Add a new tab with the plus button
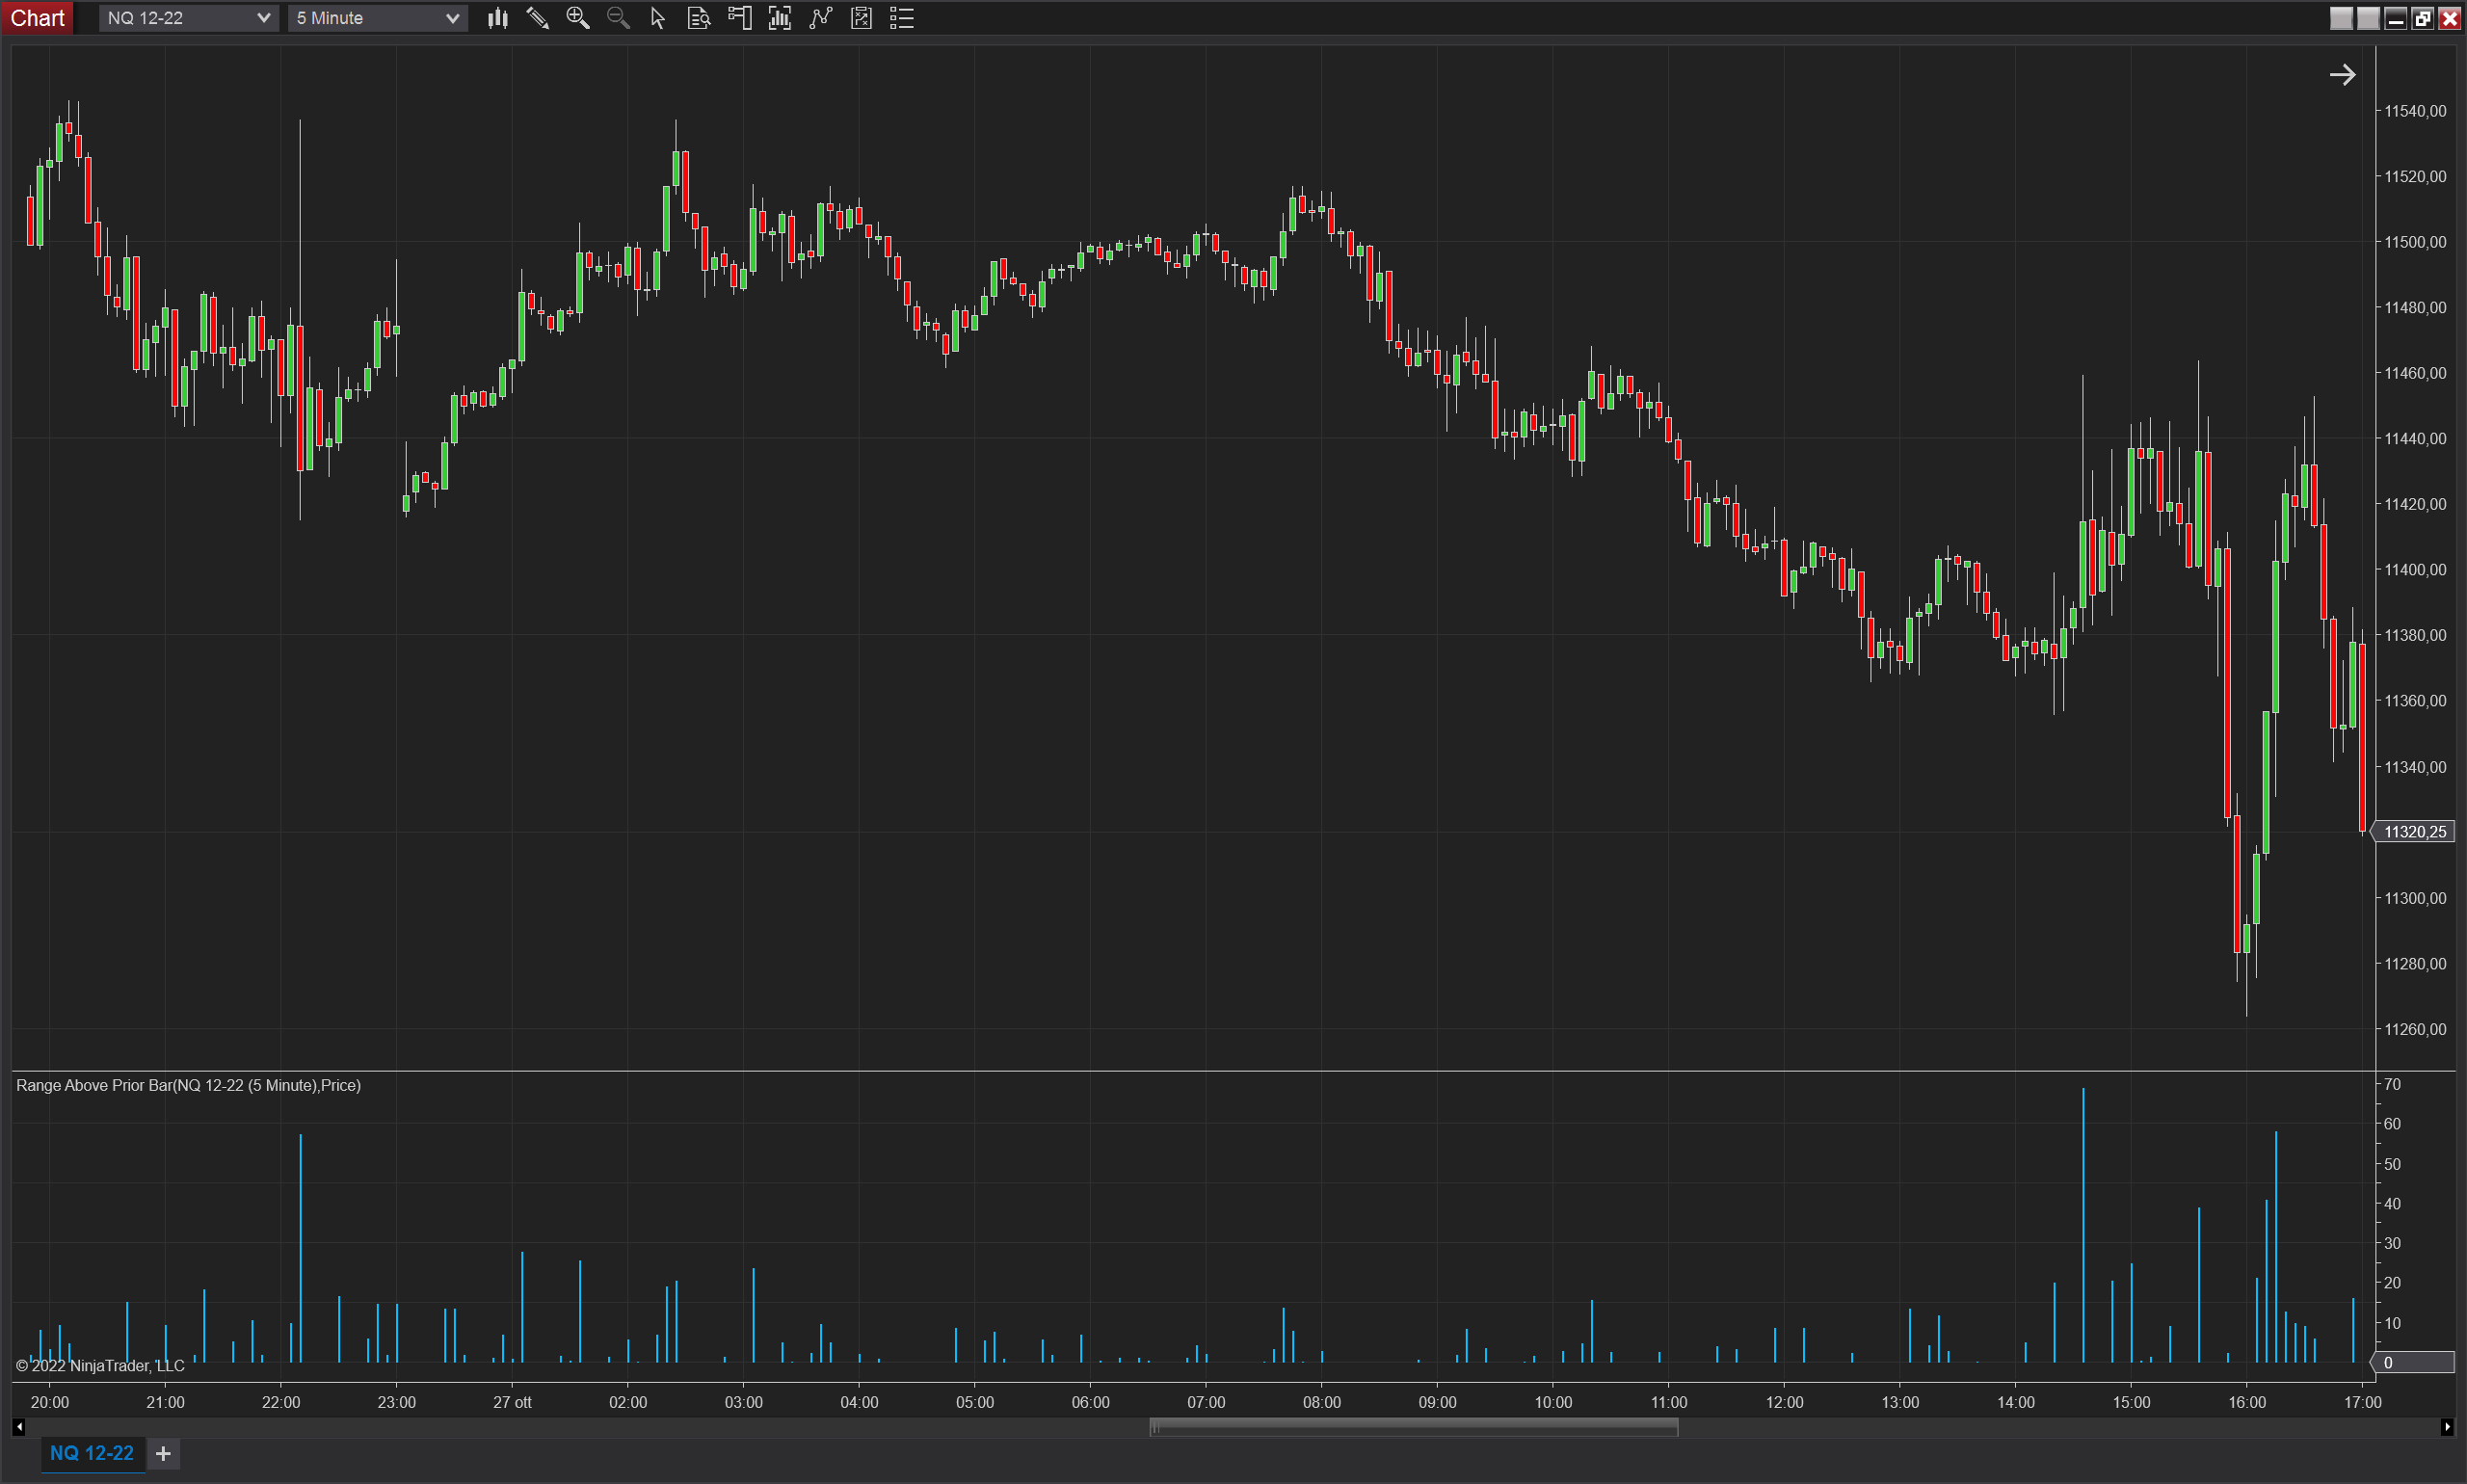Image resolution: width=2467 pixels, height=1484 pixels. pyautogui.click(x=163, y=1454)
